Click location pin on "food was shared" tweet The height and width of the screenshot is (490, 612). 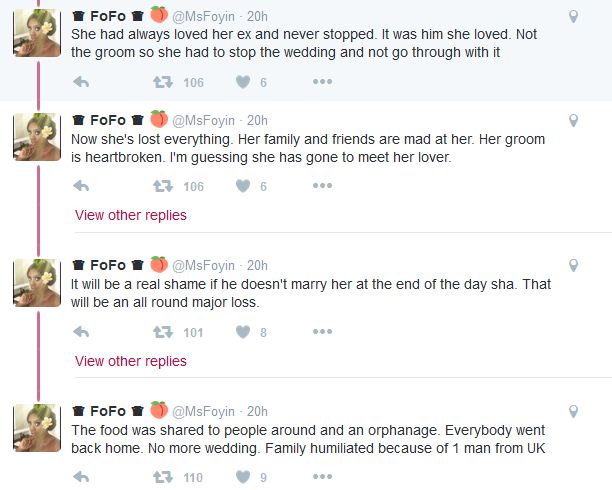[x=573, y=411]
